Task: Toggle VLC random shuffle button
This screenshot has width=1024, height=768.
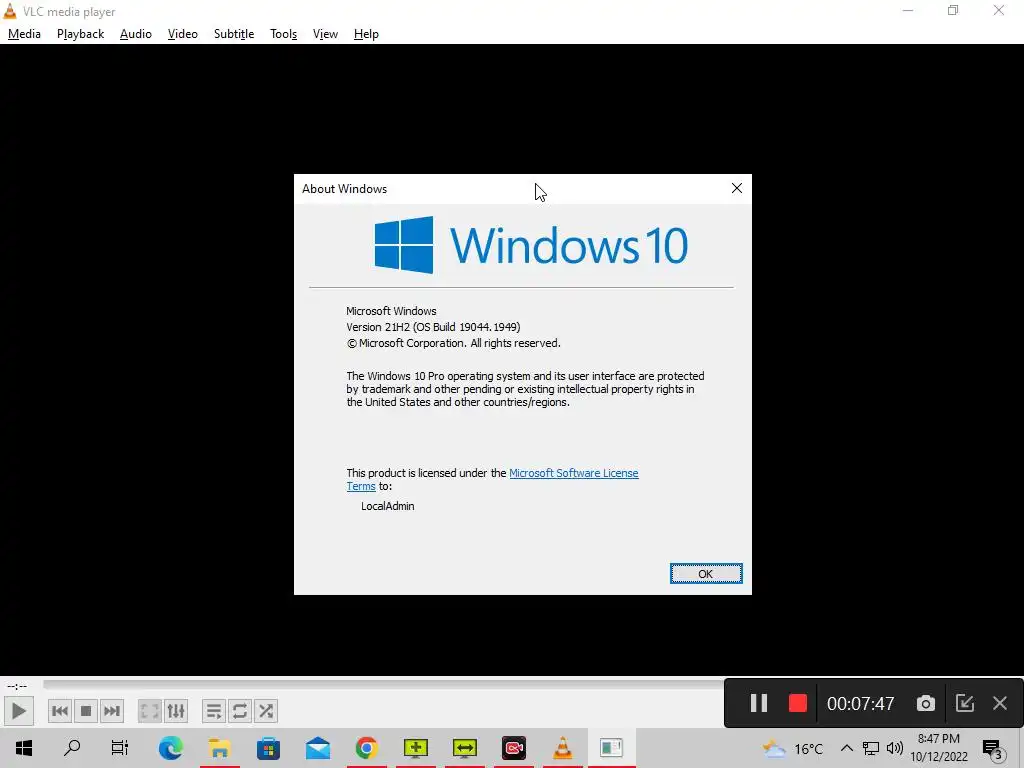Action: [266, 711]
